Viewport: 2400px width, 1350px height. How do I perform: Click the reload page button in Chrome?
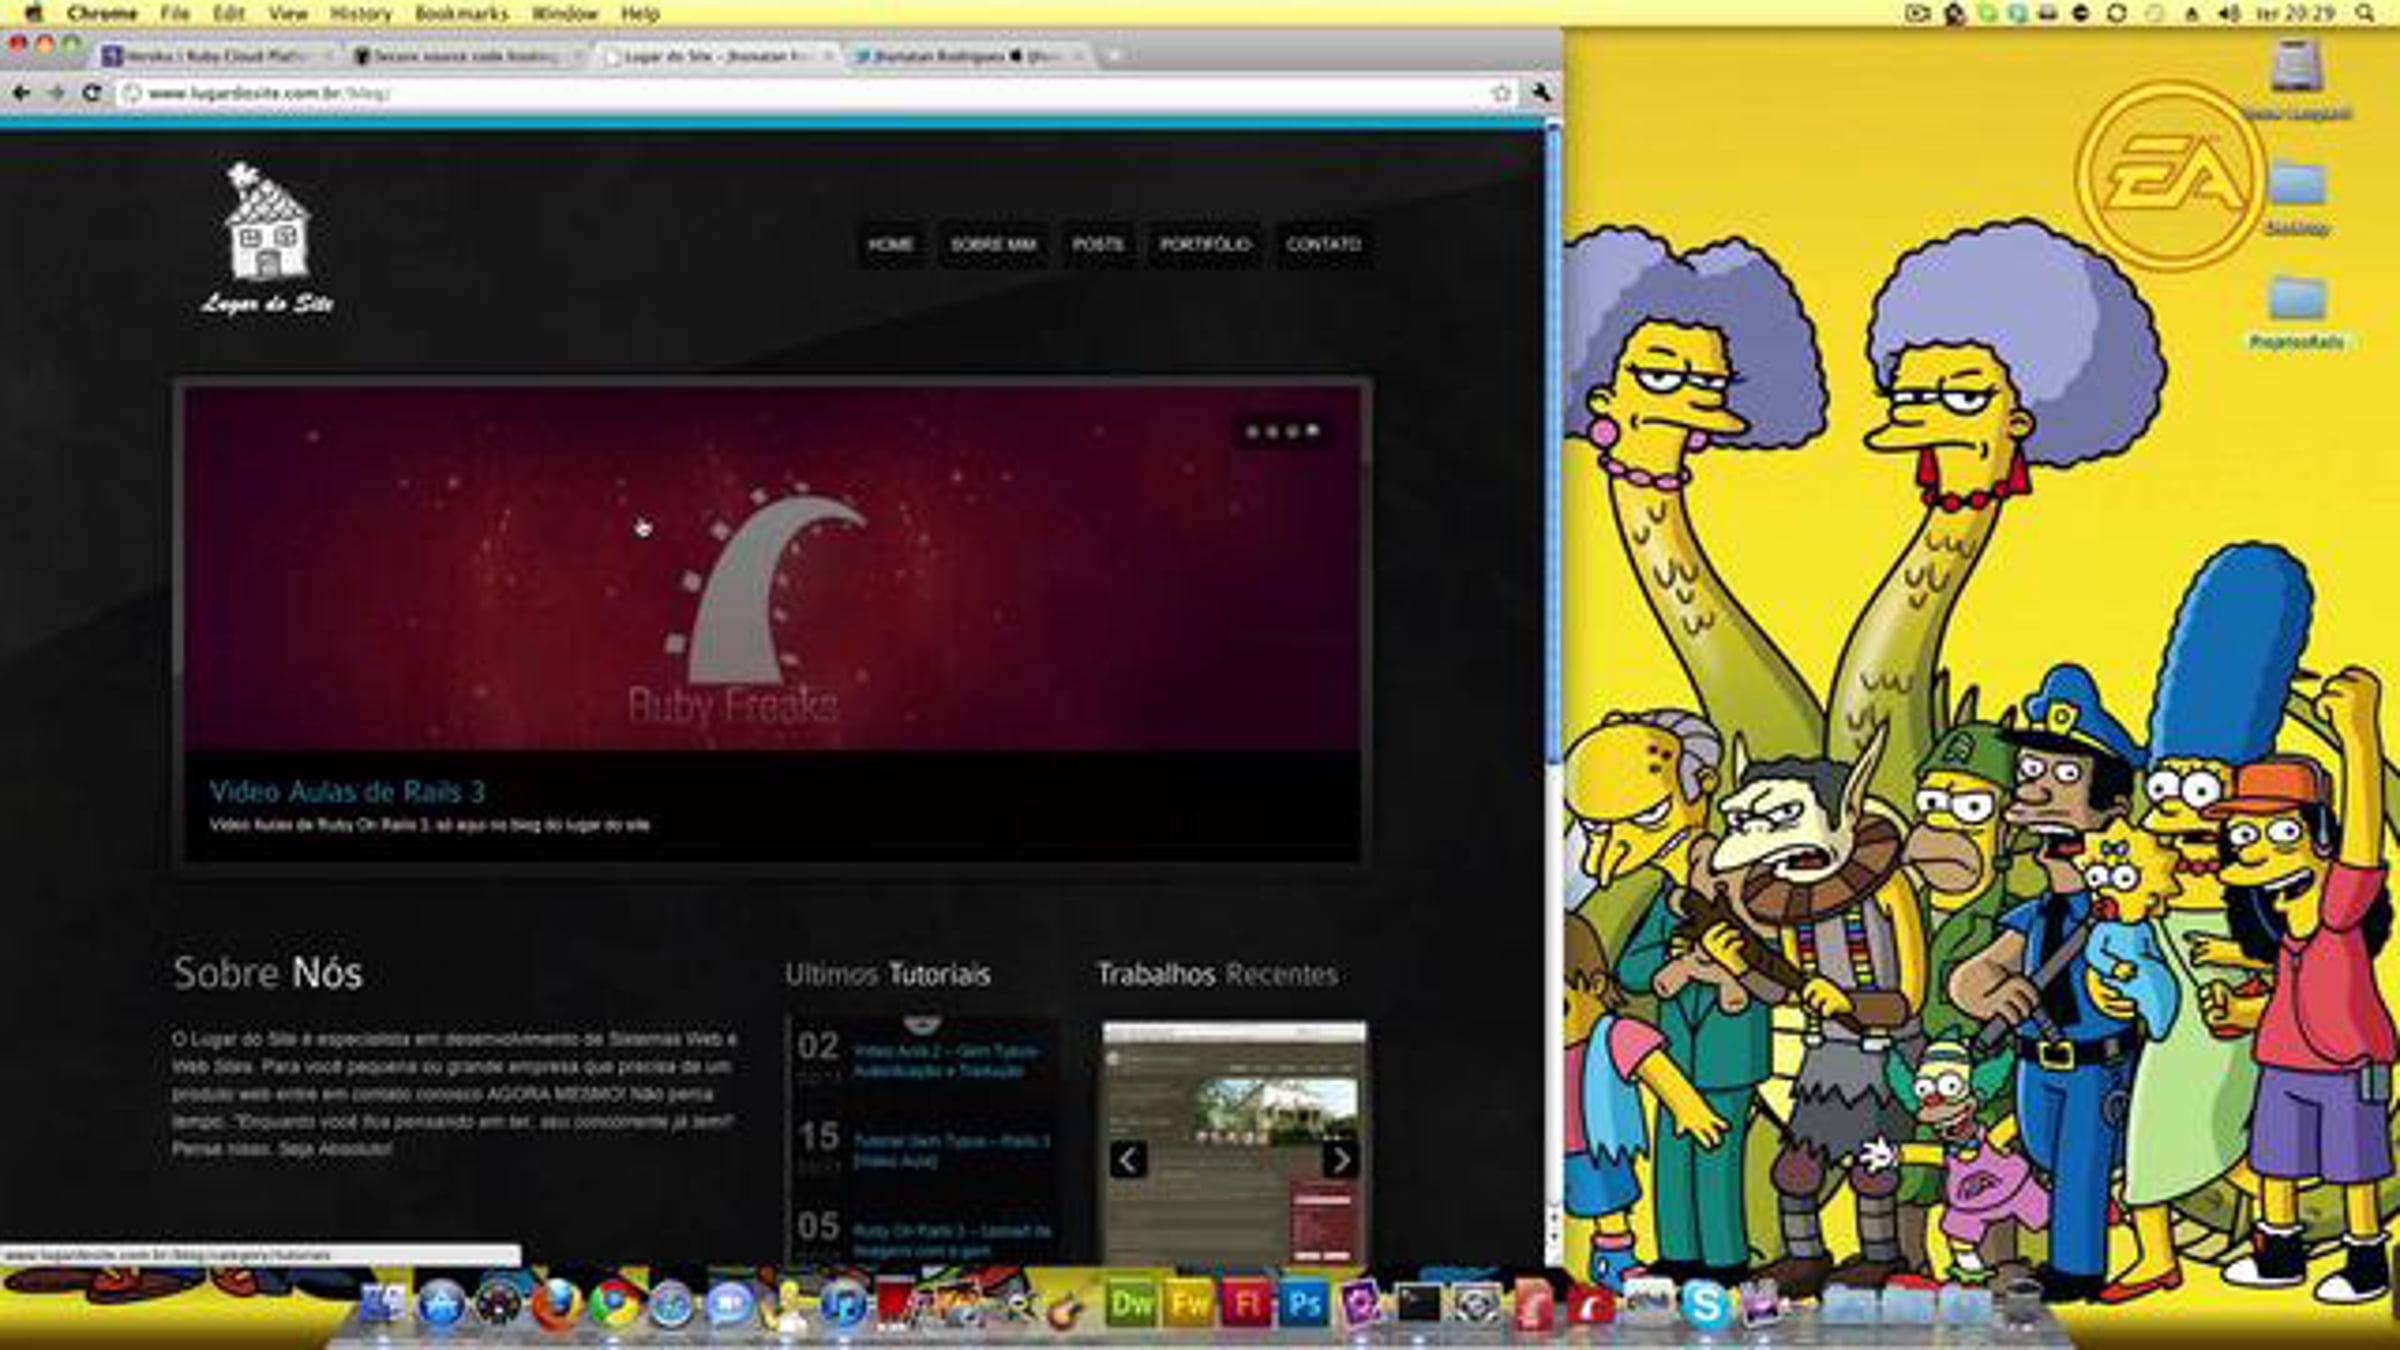click(x=92, y=93)
